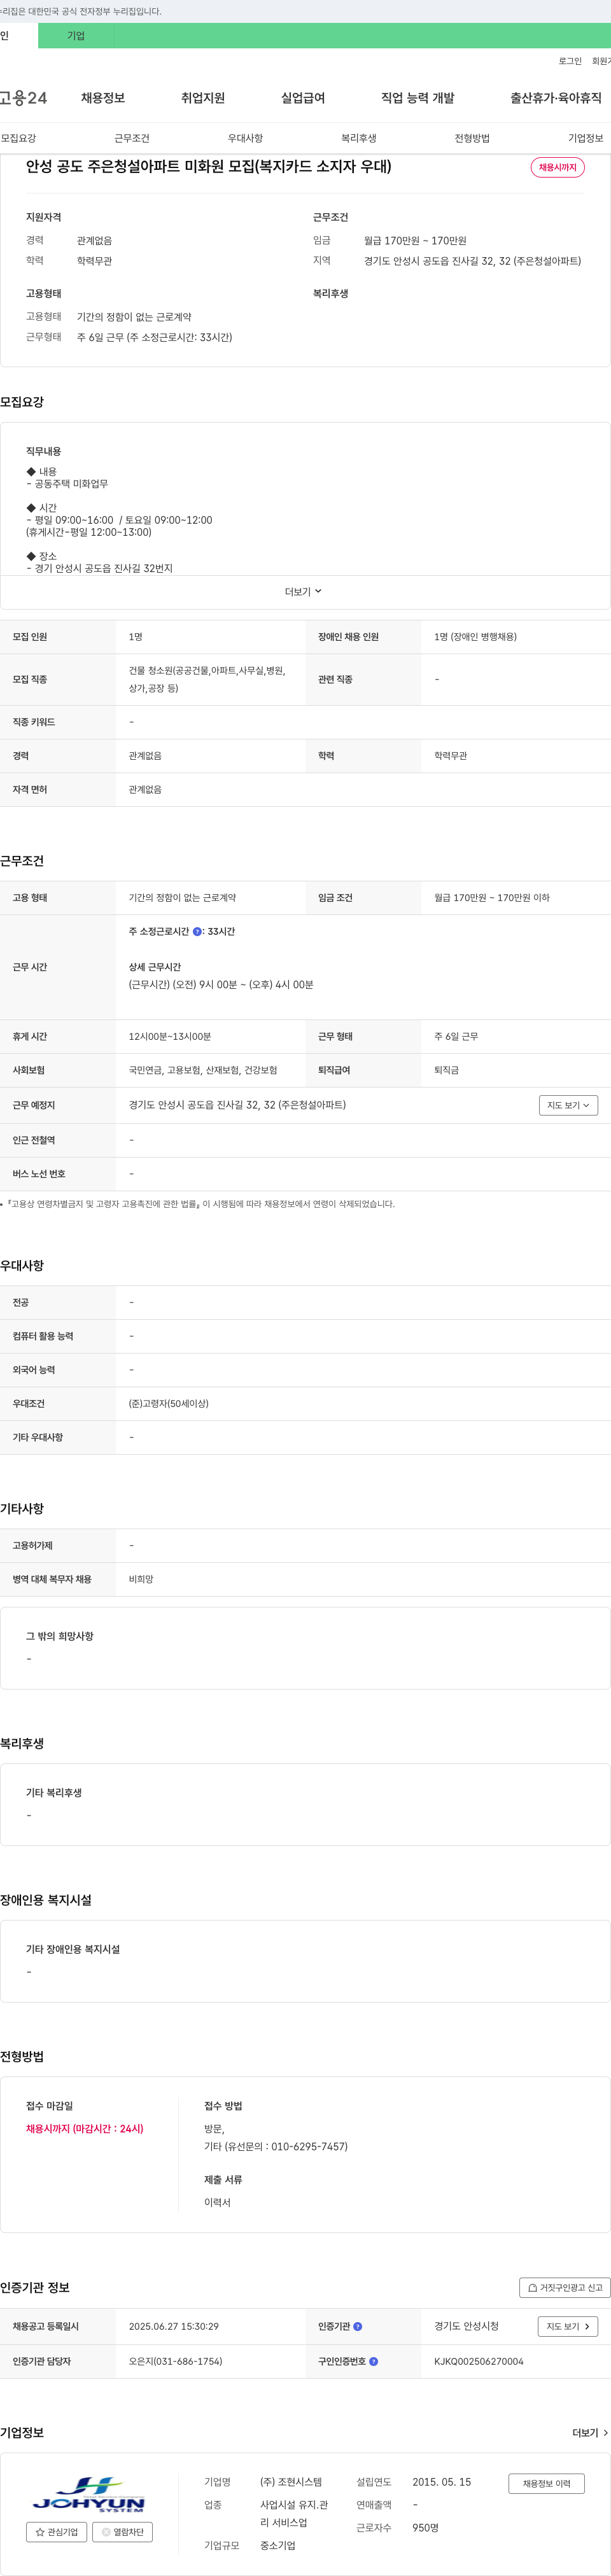Click 기업명 value (주) 조현시스템

tap(291, 2483)
